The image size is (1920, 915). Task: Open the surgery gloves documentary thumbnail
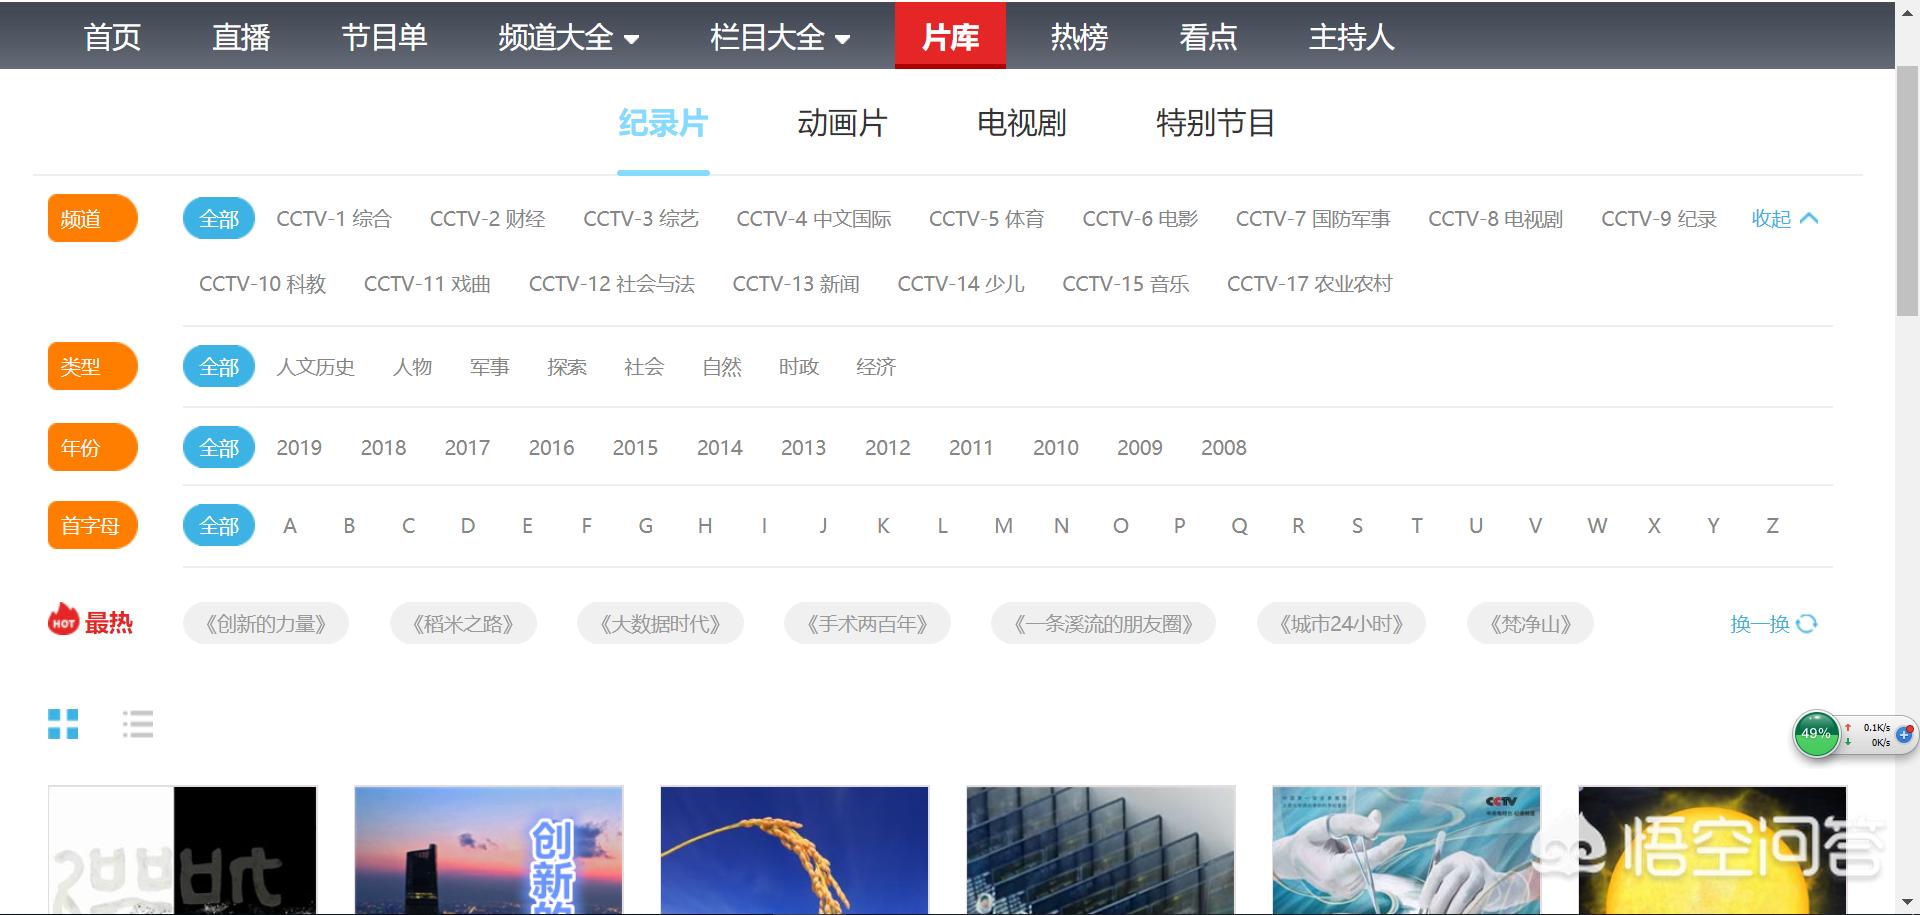click(x=1407, y=850)
